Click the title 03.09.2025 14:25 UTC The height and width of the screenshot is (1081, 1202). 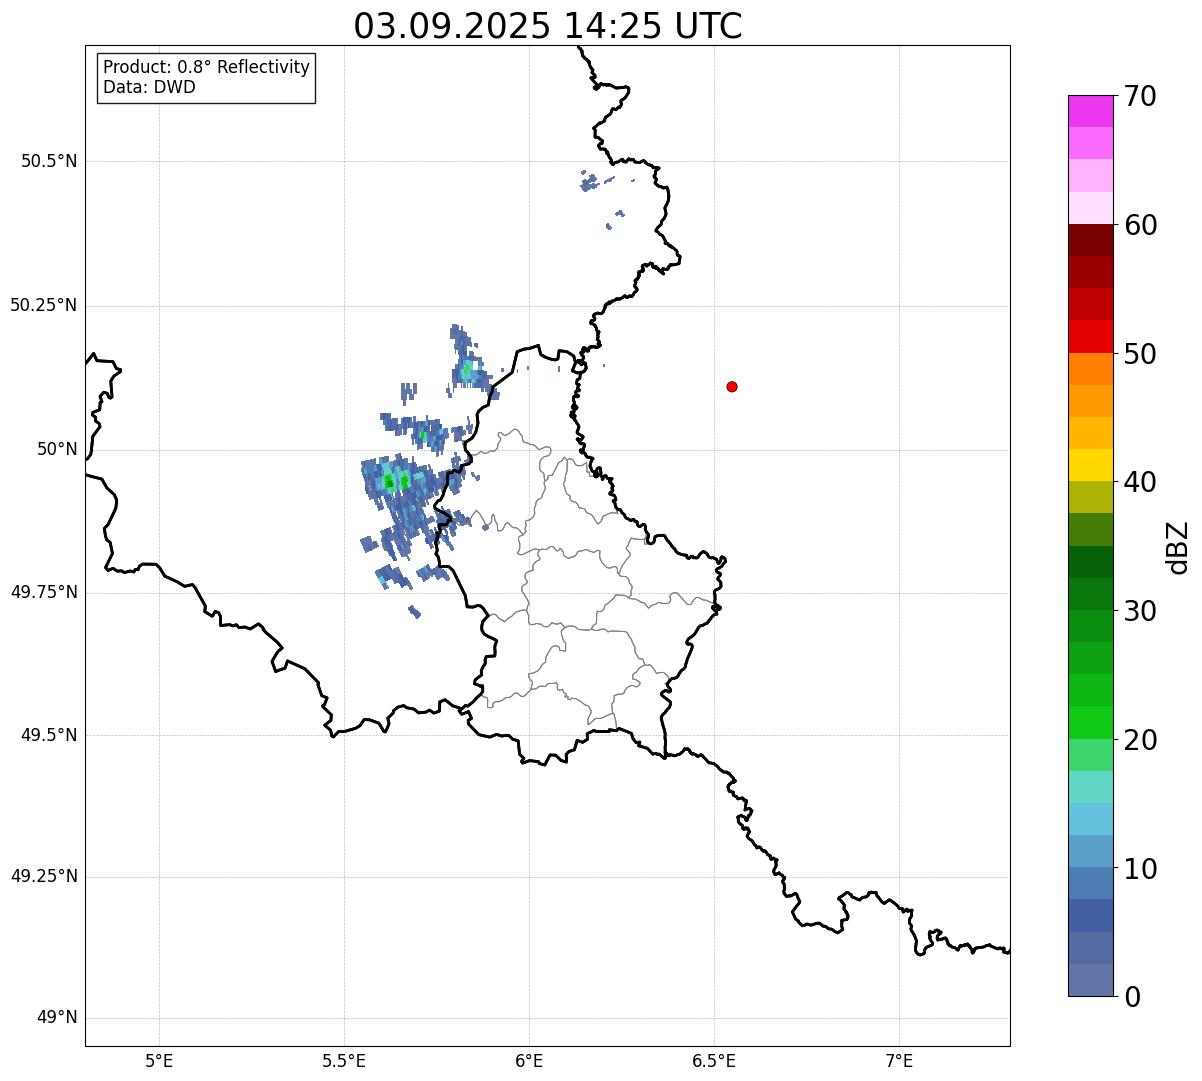(x=548, y=26)
